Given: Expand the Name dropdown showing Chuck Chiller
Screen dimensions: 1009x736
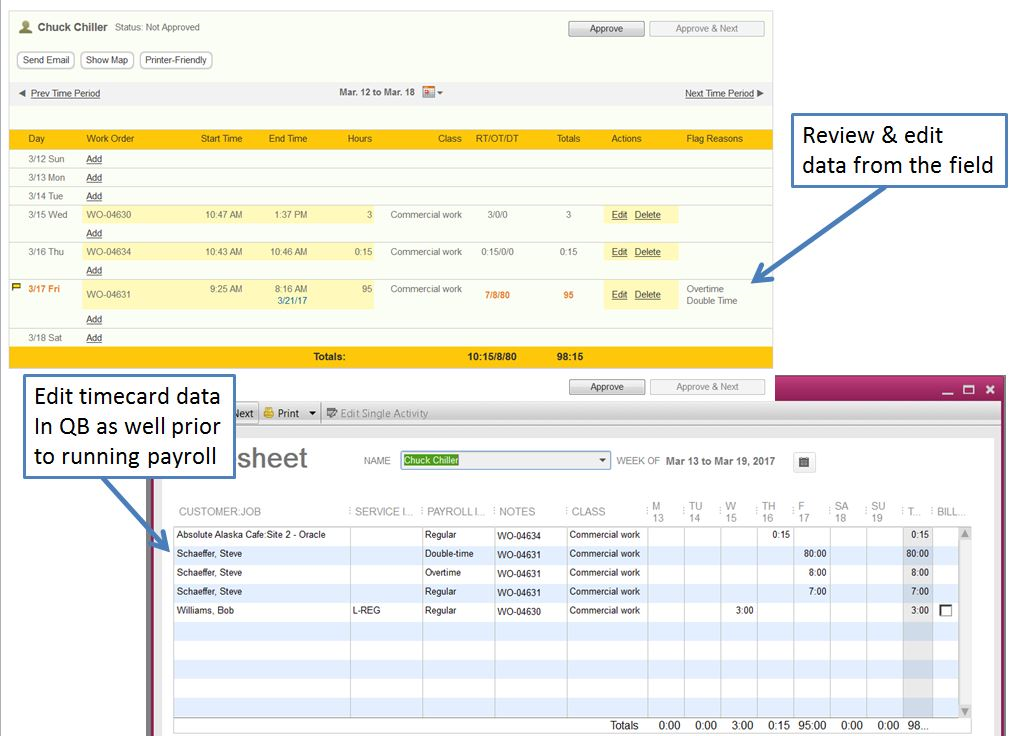Looking at the screenshot, I should click(602, 460).
